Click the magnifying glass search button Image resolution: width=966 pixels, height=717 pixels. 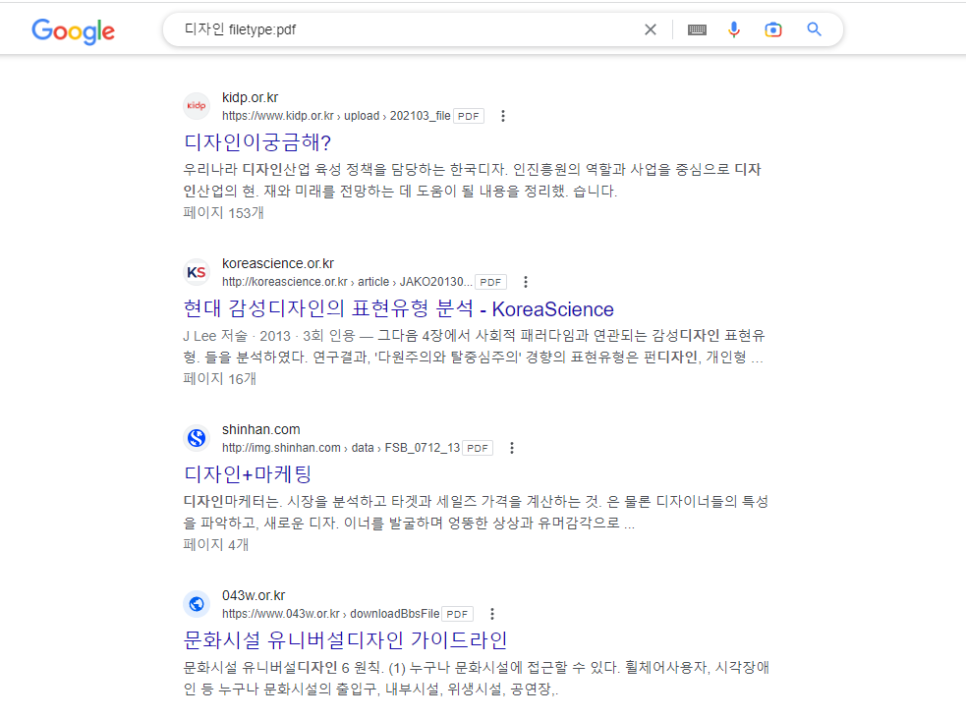click(814, 30)
